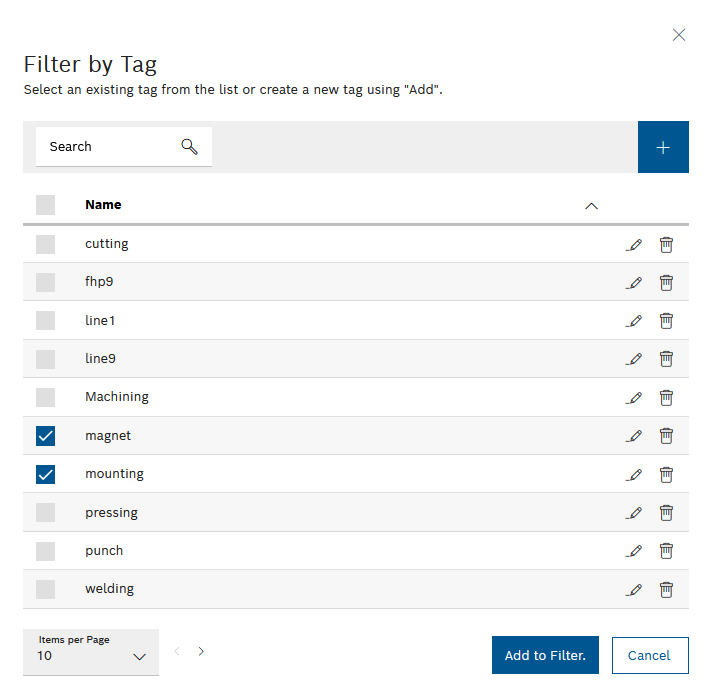710x697 pixels.
Task: Edit the pressing tag
Action: (634, 513)
